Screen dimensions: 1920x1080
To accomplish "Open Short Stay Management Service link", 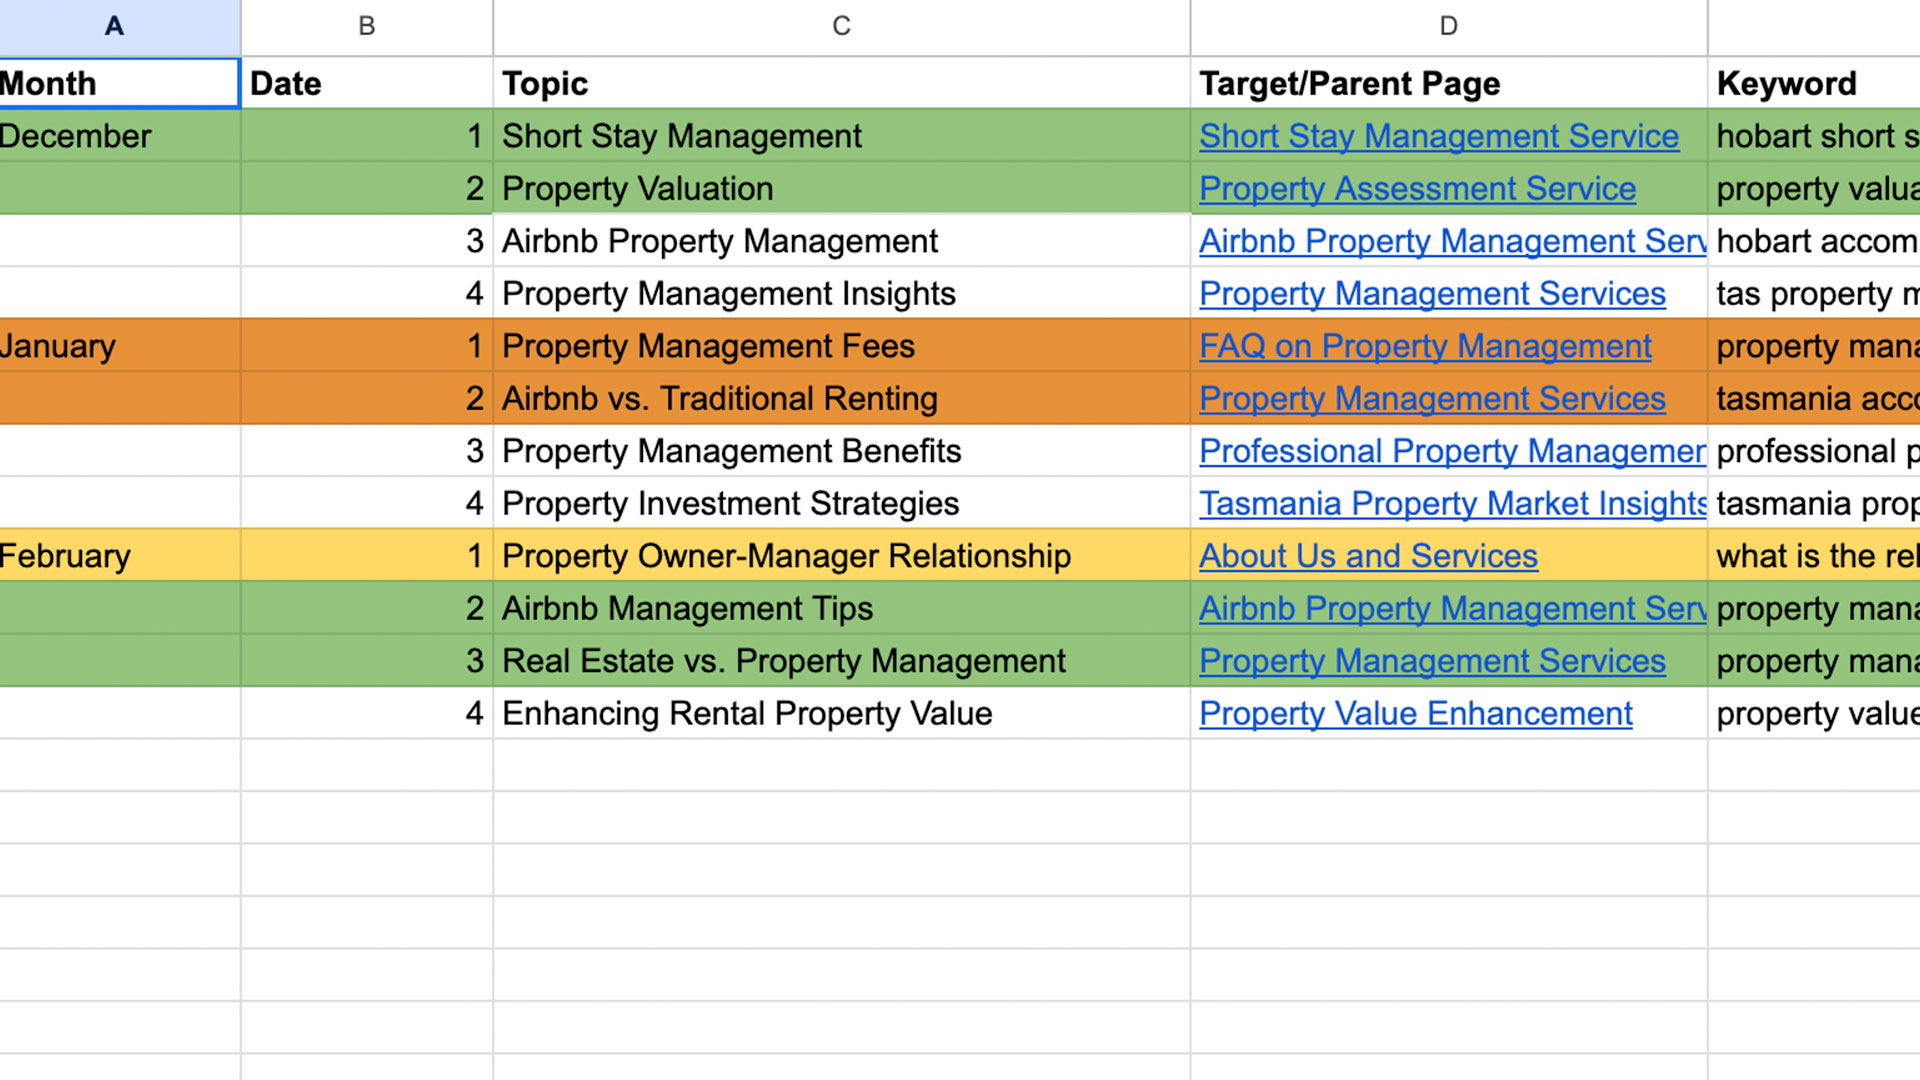I will (1438, 136).
